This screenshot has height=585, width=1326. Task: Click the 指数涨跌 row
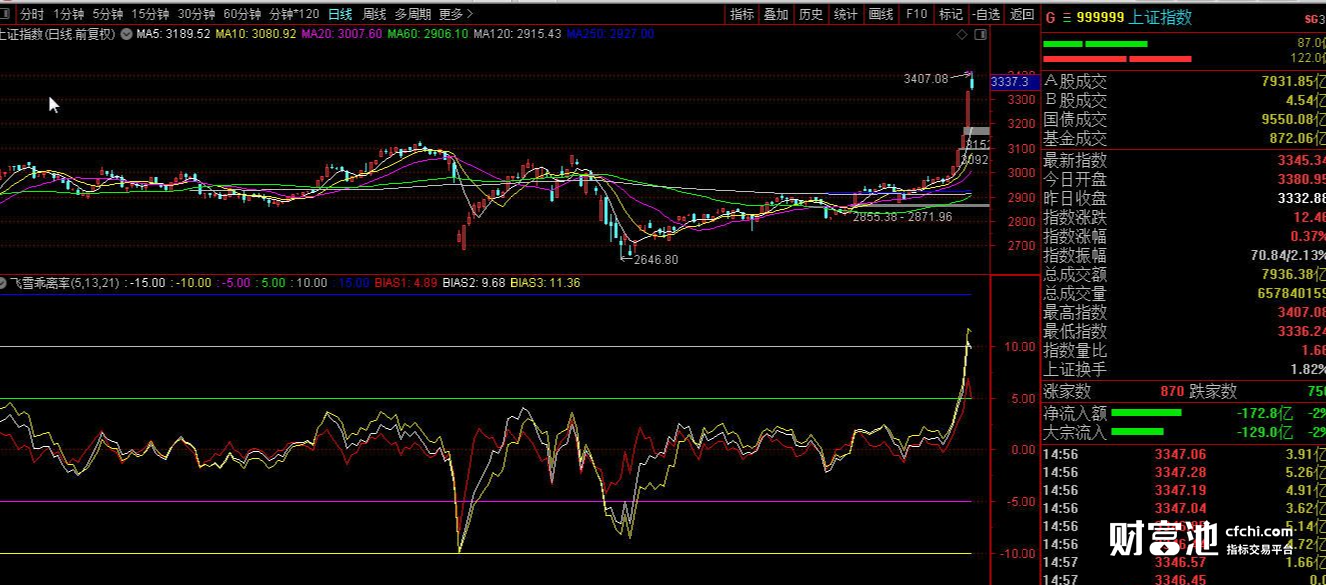point(1184,217)
